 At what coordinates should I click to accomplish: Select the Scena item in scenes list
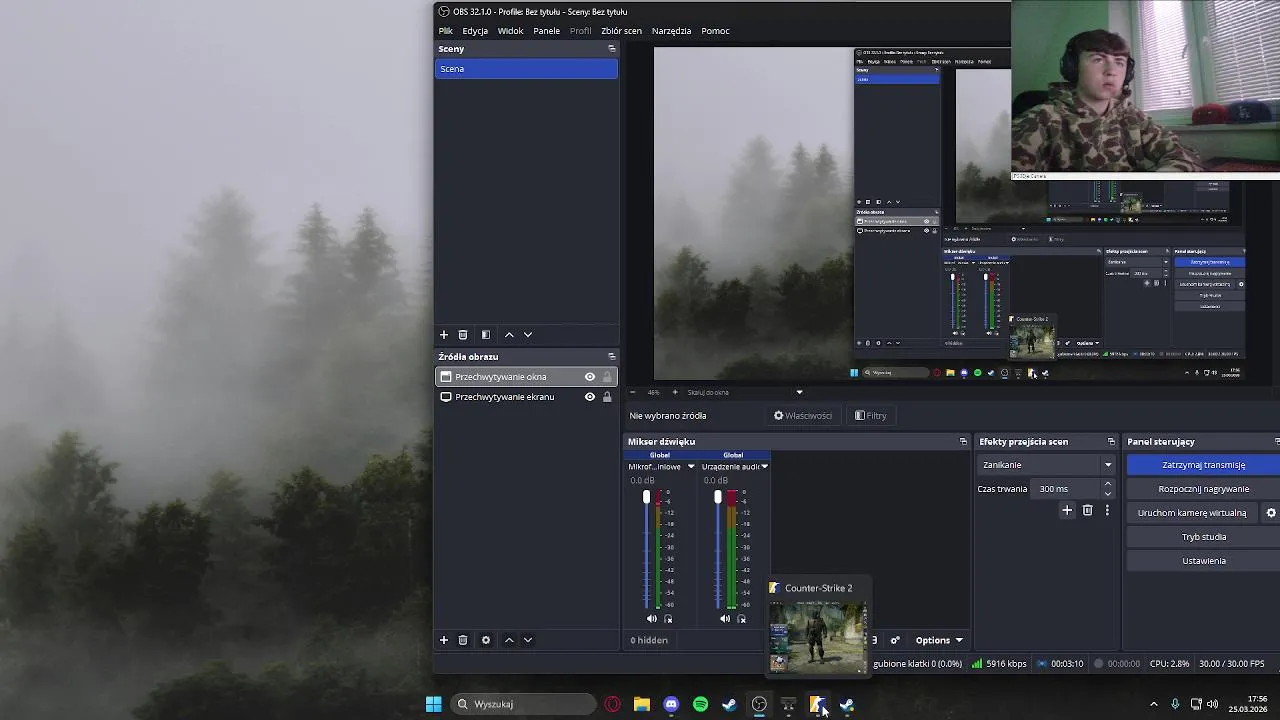pyautogui.click(x=526, y=69)
